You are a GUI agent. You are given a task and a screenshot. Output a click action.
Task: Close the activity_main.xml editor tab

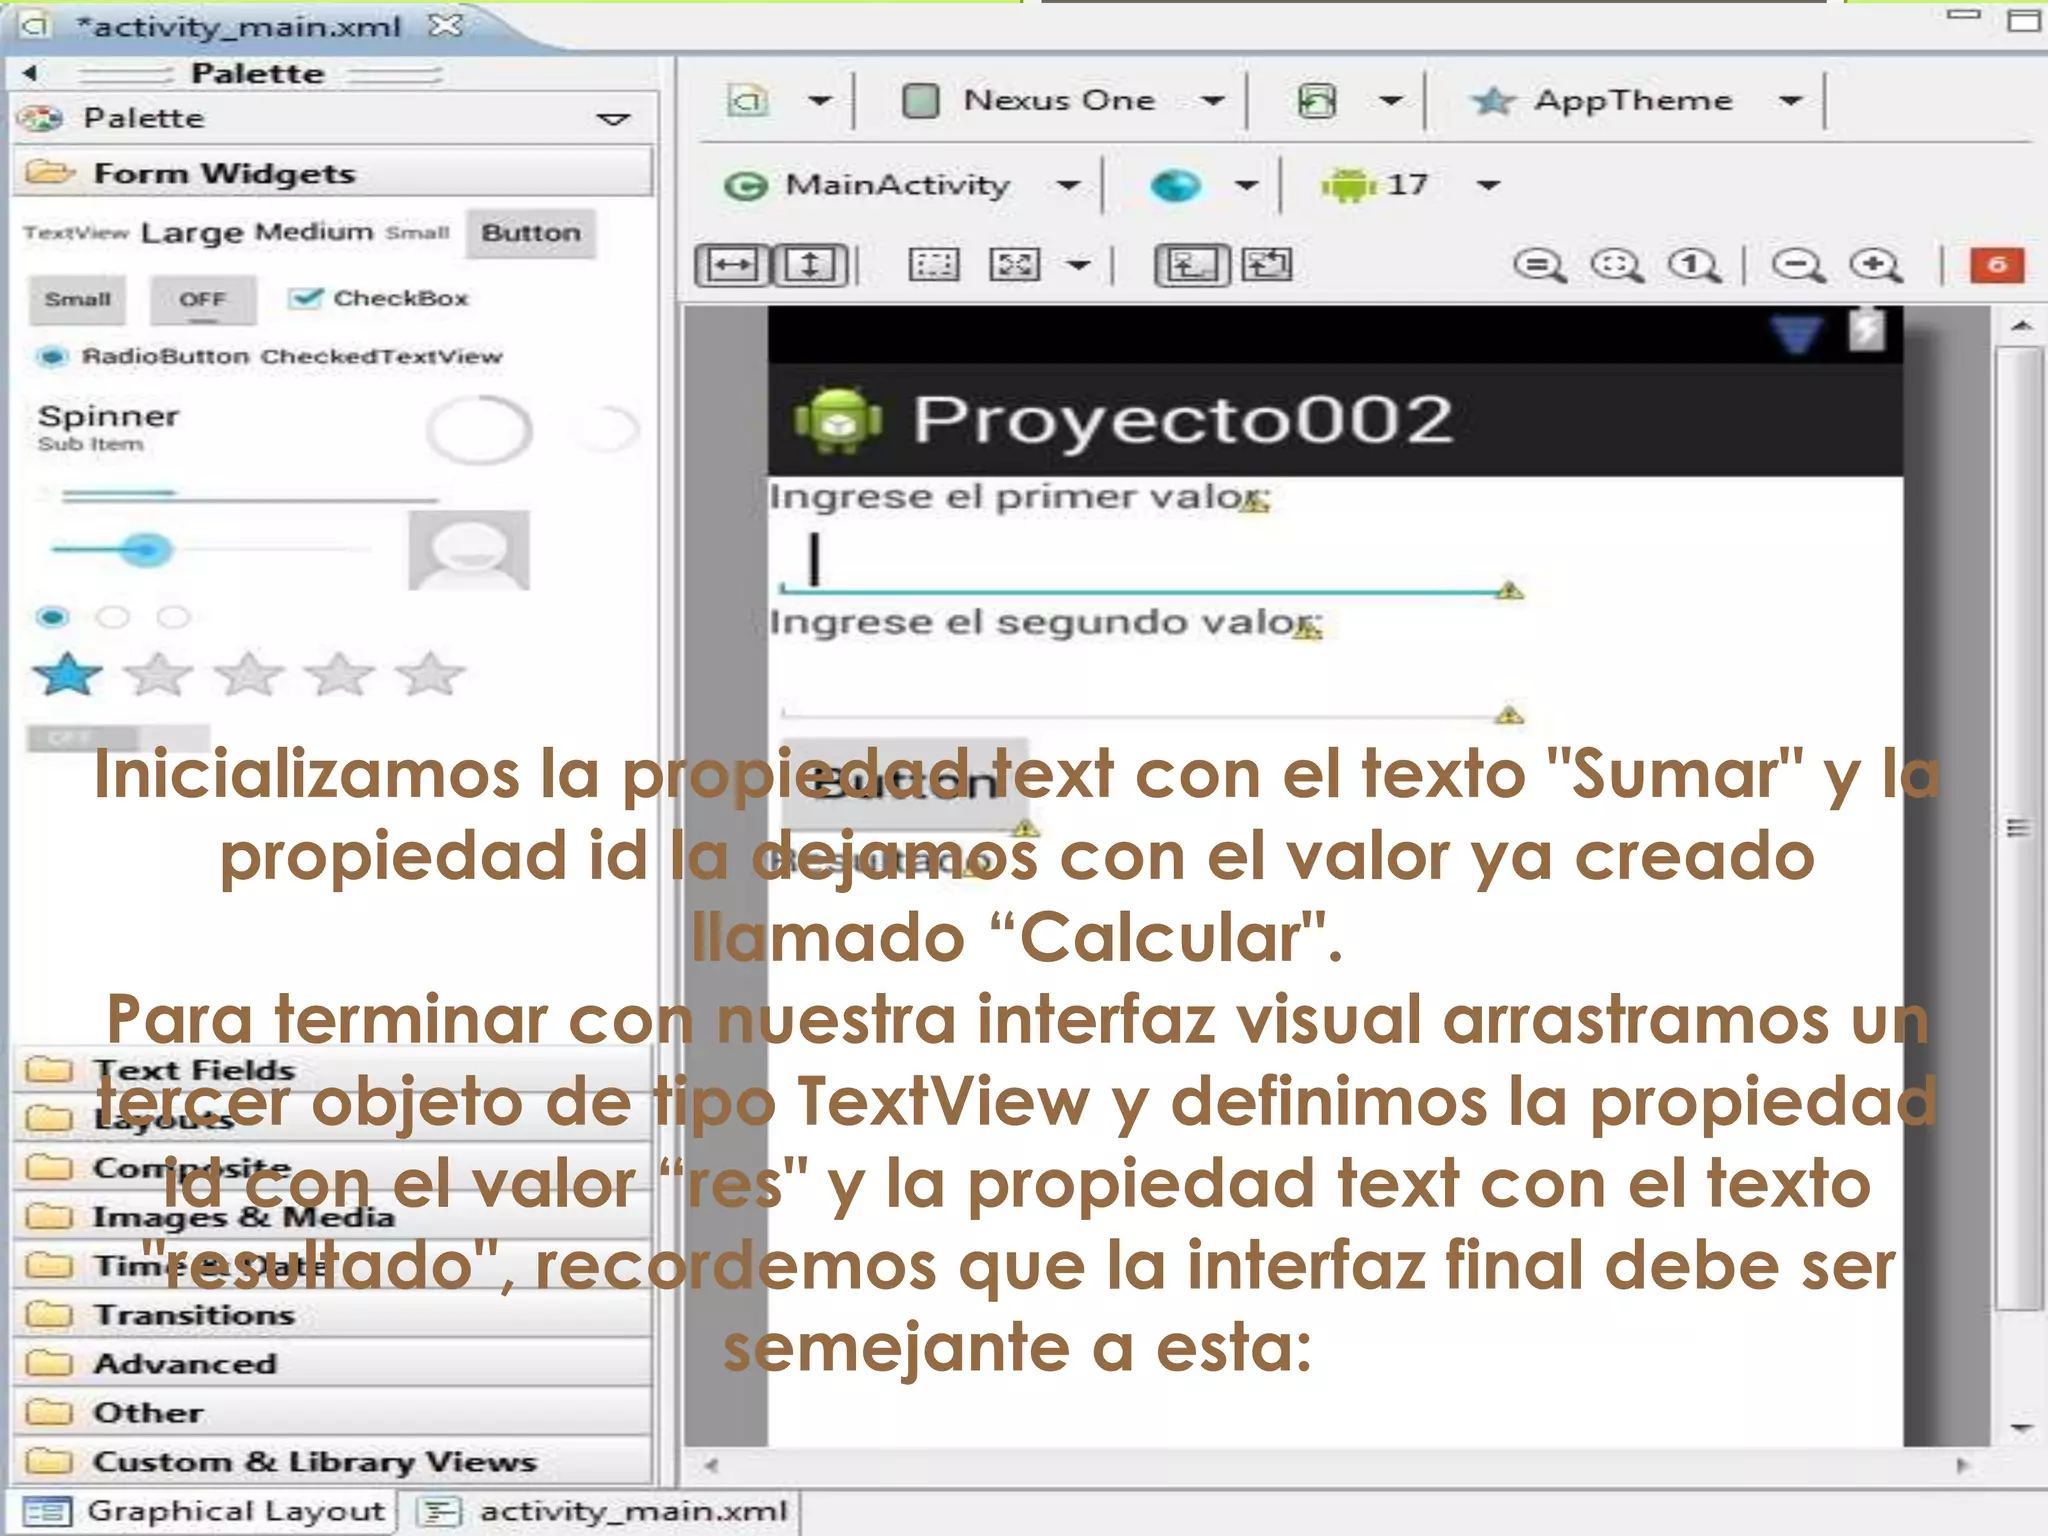tap(445, 24)
